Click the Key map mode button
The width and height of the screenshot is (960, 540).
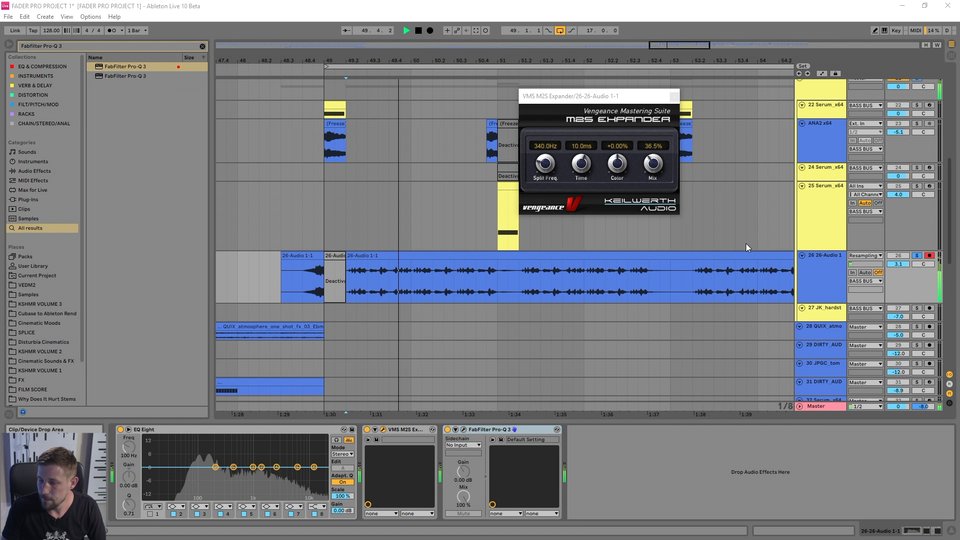(x=896, y=30)
